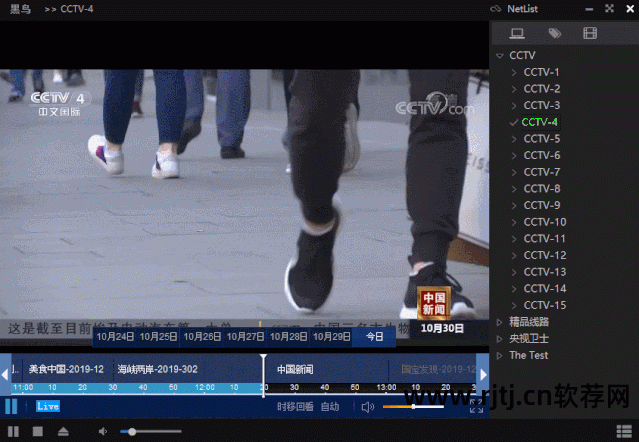The height and width of the screenshot is (442, 639).
Task: Switch to CCTV-8 channel
Action: 542,189
